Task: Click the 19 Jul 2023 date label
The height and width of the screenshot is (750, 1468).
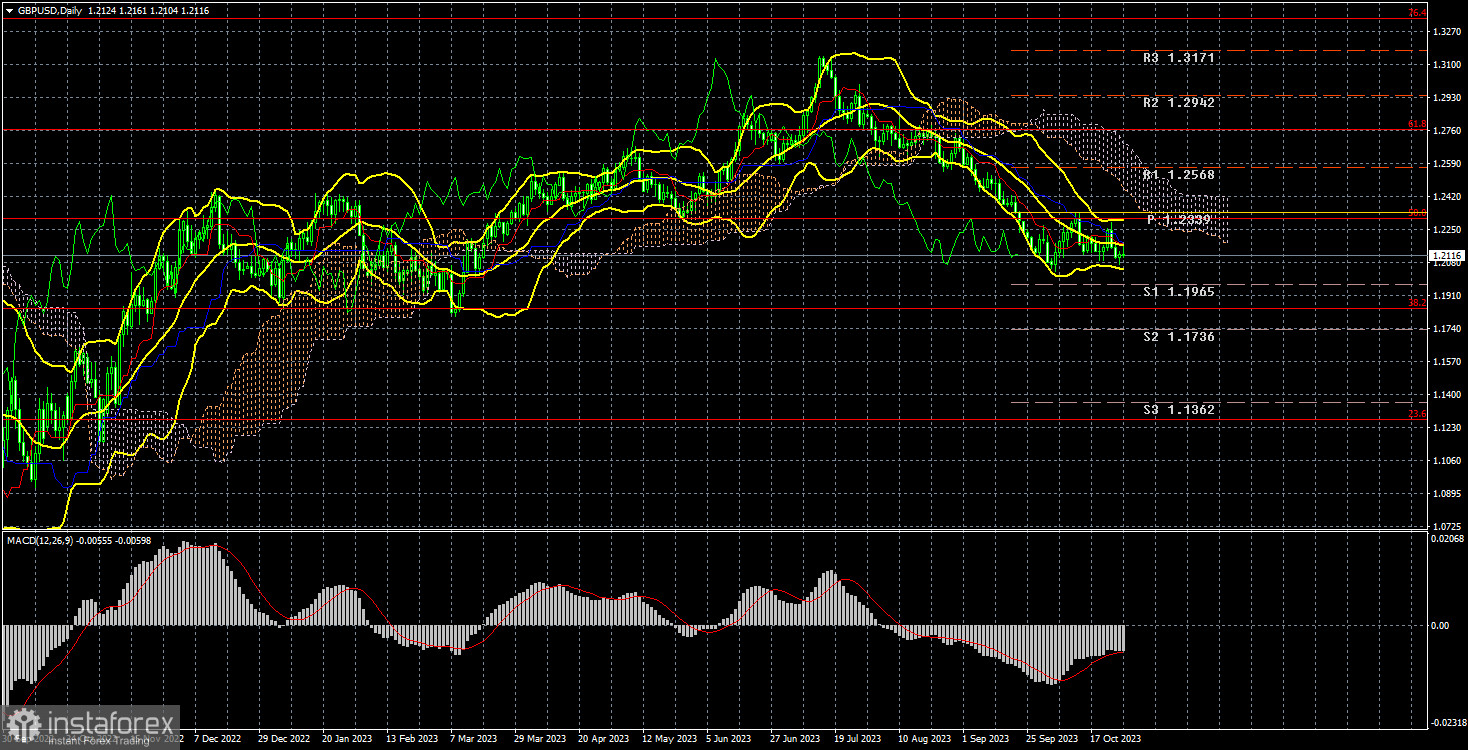Action: coord(859,739)
